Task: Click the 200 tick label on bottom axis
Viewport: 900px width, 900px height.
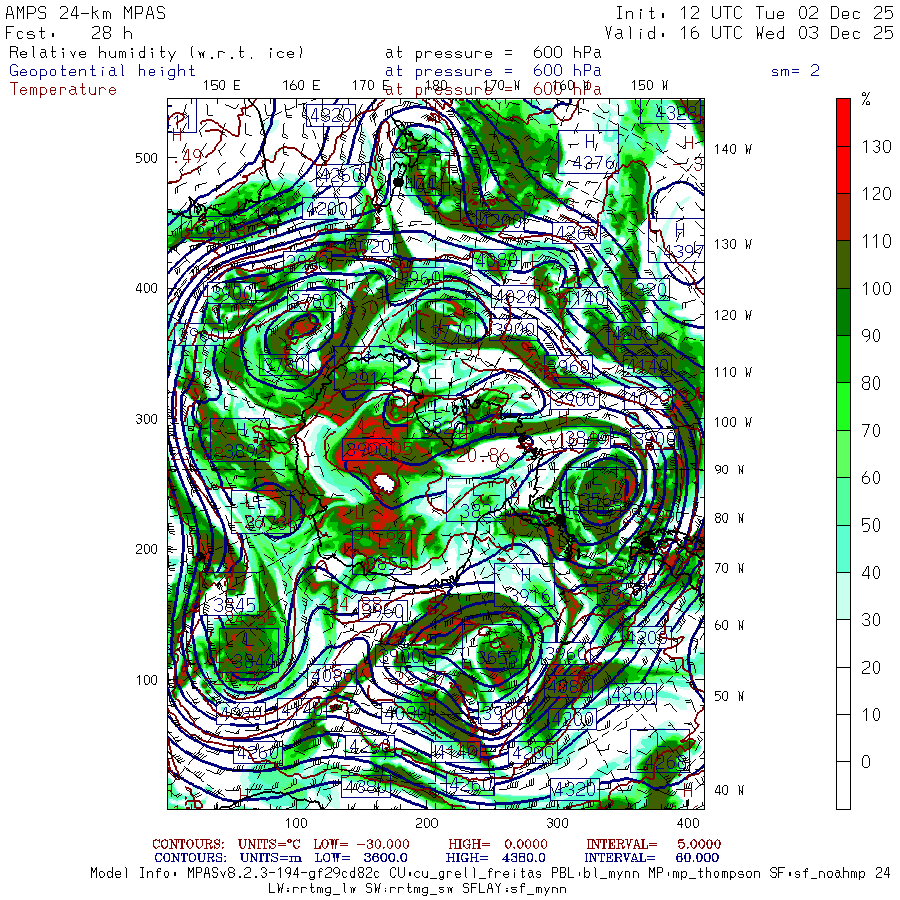Action: click(426, 823)
